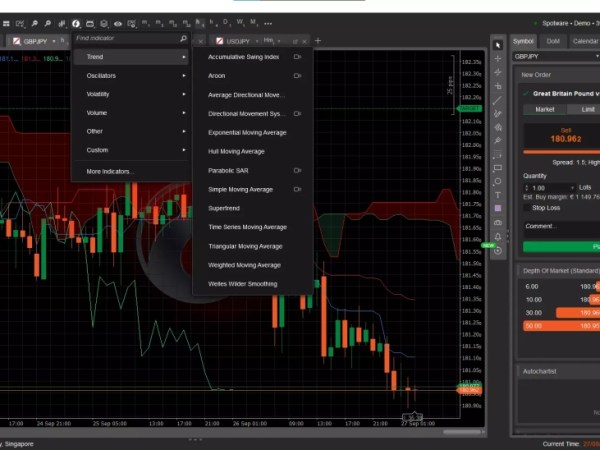600x450 pixels.
Task: Select the Limit order type
Action: [584, 109]
